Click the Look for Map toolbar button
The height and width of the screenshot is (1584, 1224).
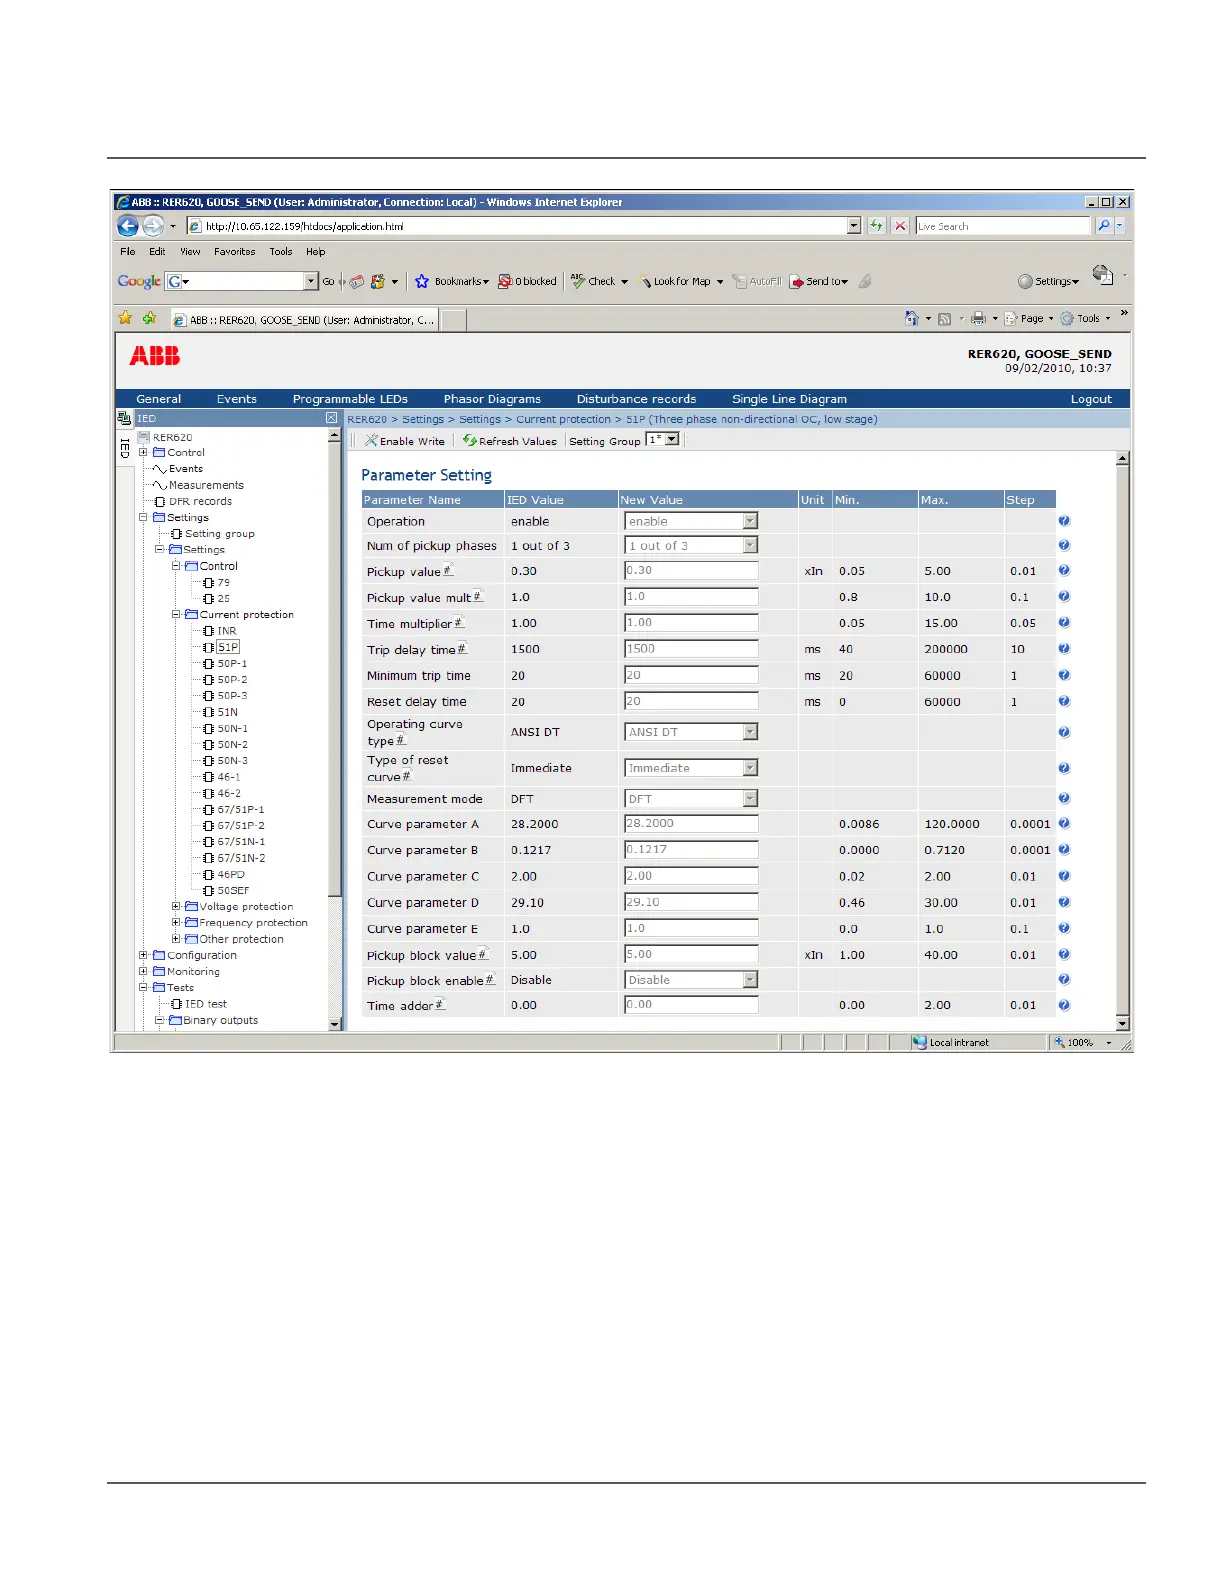pyautogui.click(x=680, y=282)
